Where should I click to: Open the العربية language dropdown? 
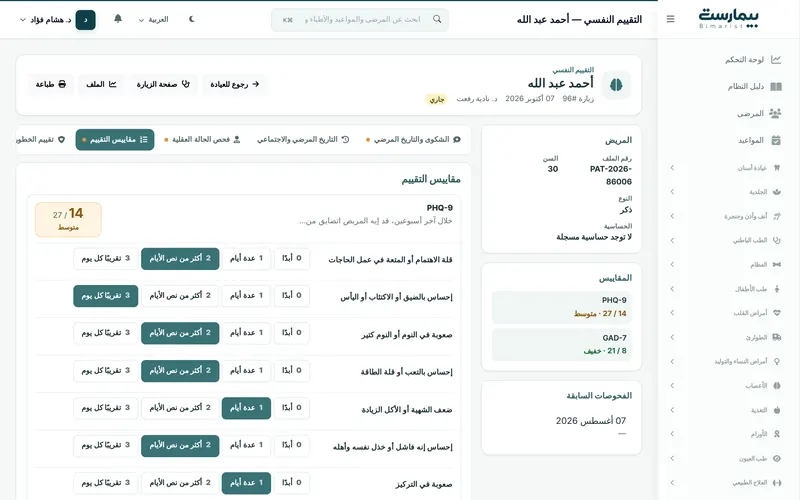click(x=153, y=19)
